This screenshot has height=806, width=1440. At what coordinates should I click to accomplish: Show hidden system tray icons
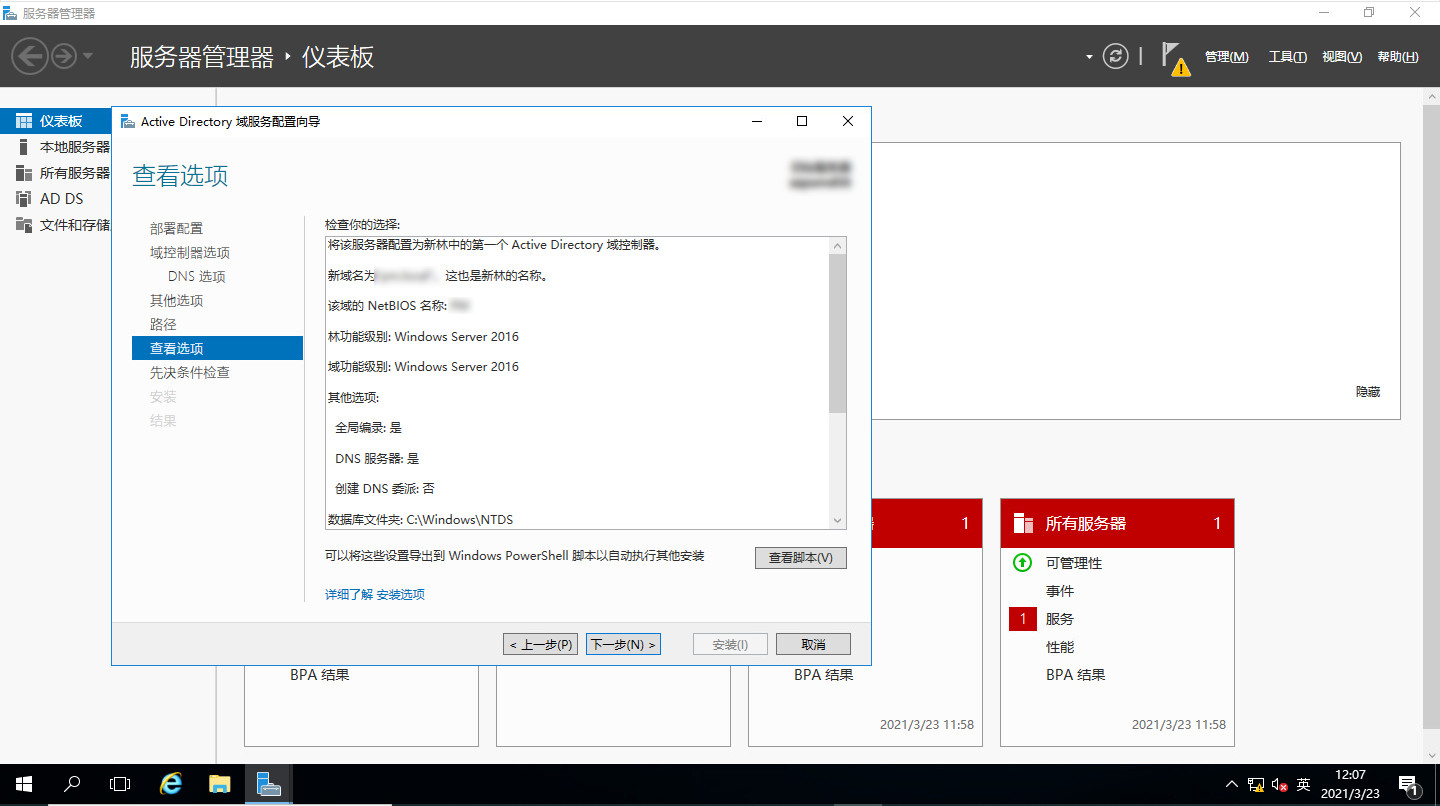1231,785
